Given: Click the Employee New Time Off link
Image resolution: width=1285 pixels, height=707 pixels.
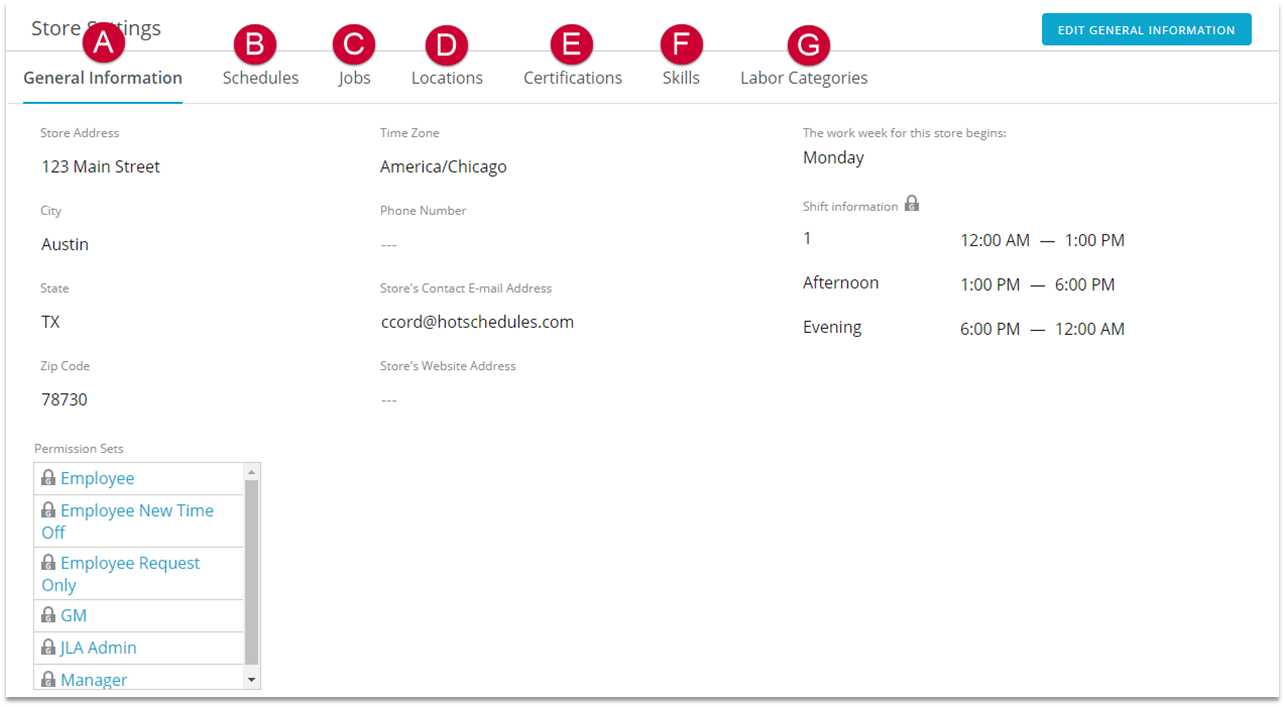Looking at the screenshot, I should 136,511.
